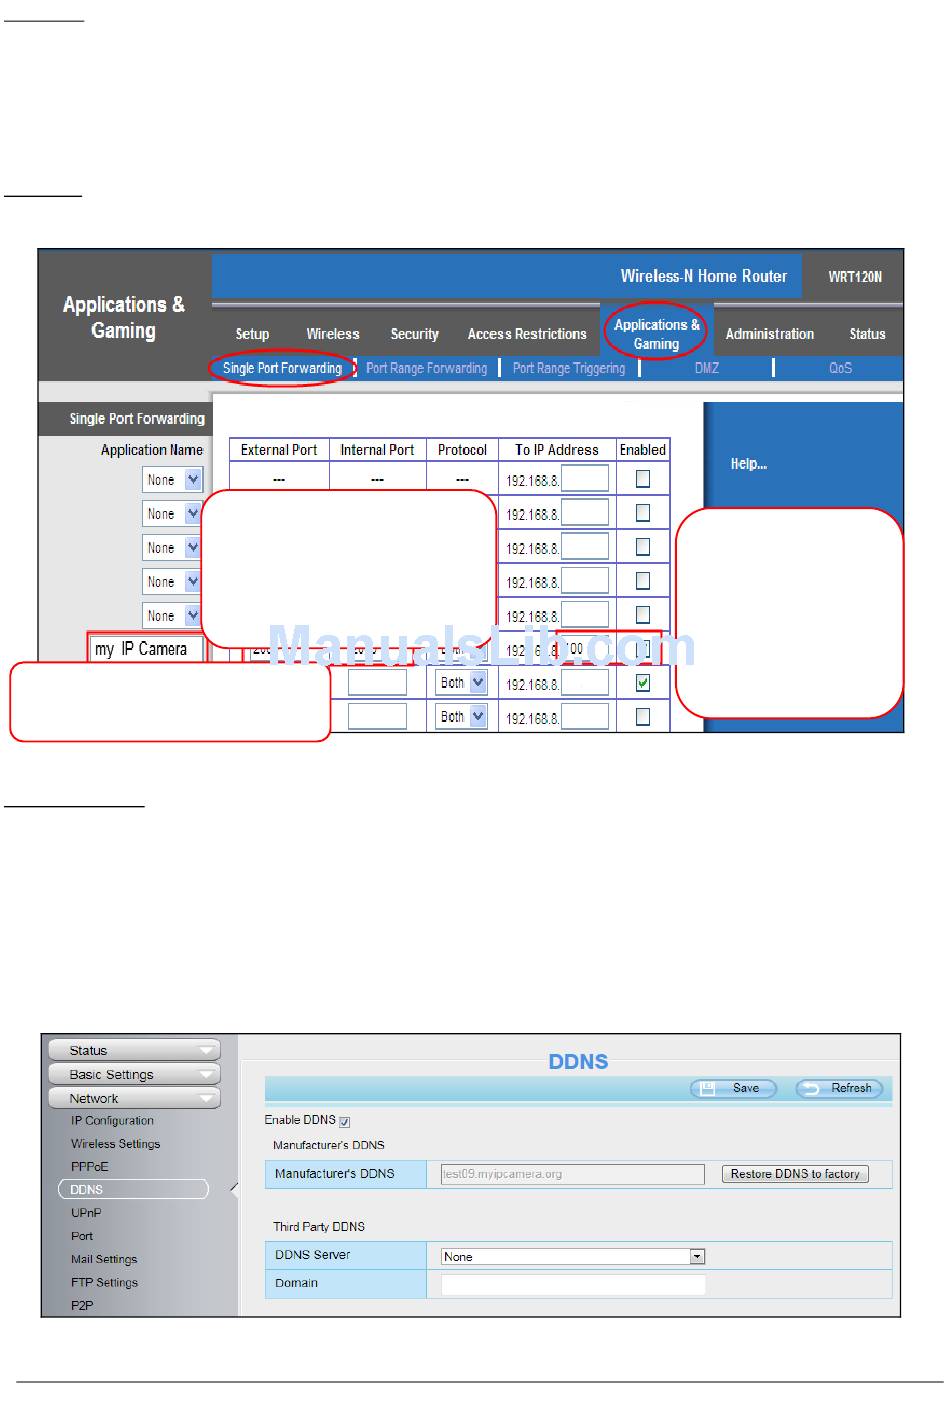
Task: Click the Enabled column header
Action: [x=642, y=450]
